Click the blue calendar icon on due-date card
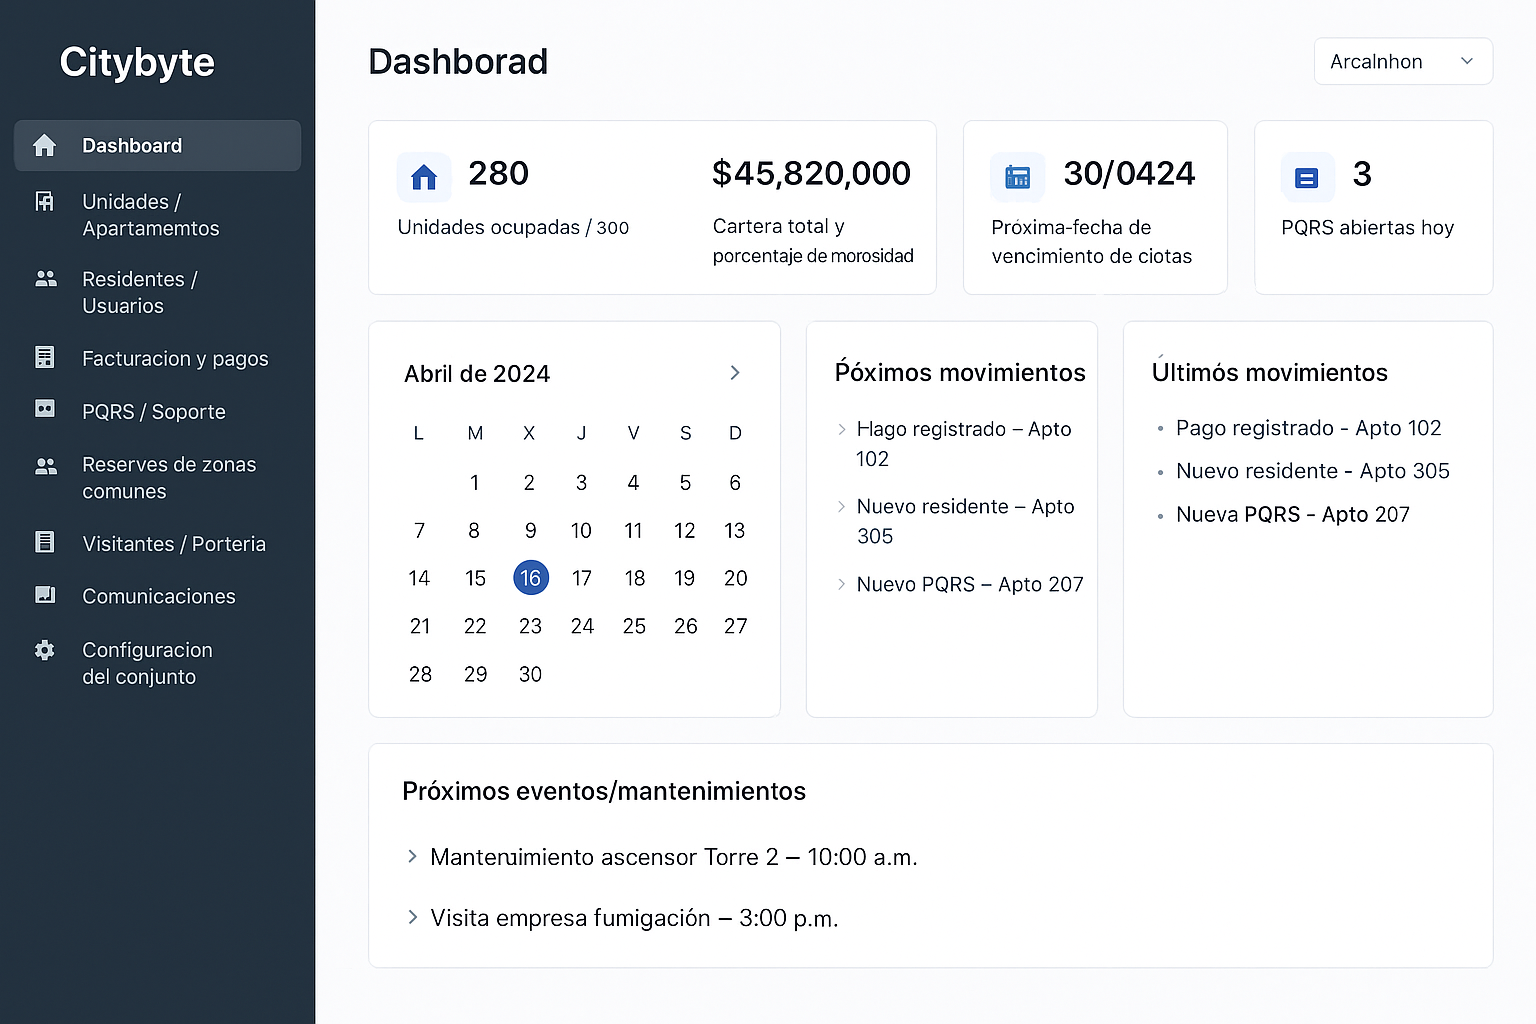Viewport: 1536px width, 1024px height. [x=1017, y=178]
